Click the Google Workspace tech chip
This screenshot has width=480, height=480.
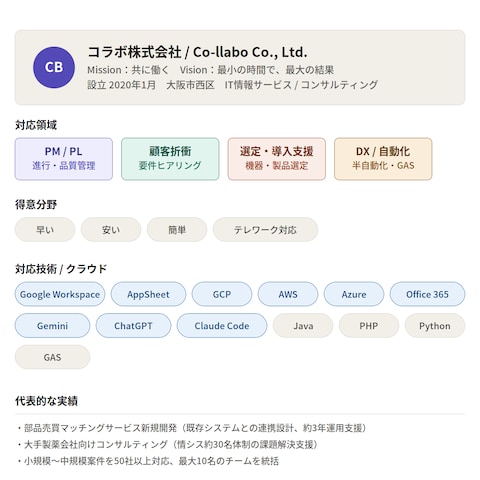click(x=60, y=294)
